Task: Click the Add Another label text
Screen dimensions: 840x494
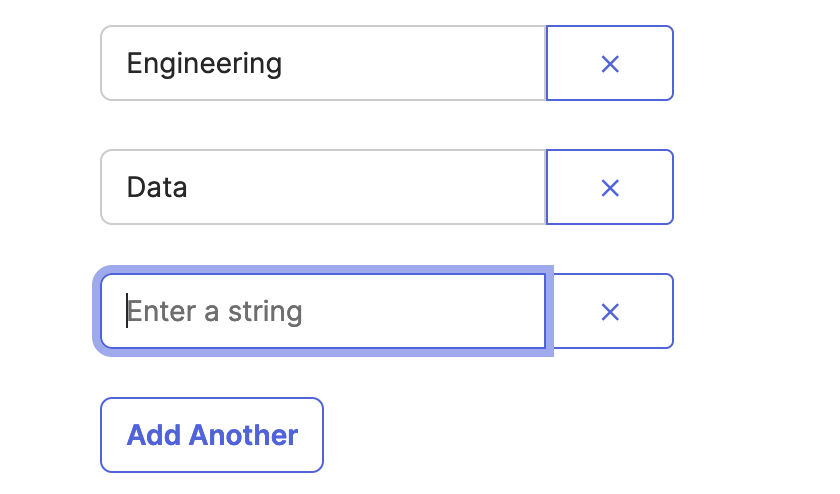Action: pyautogui.click(x=212, y=435)
